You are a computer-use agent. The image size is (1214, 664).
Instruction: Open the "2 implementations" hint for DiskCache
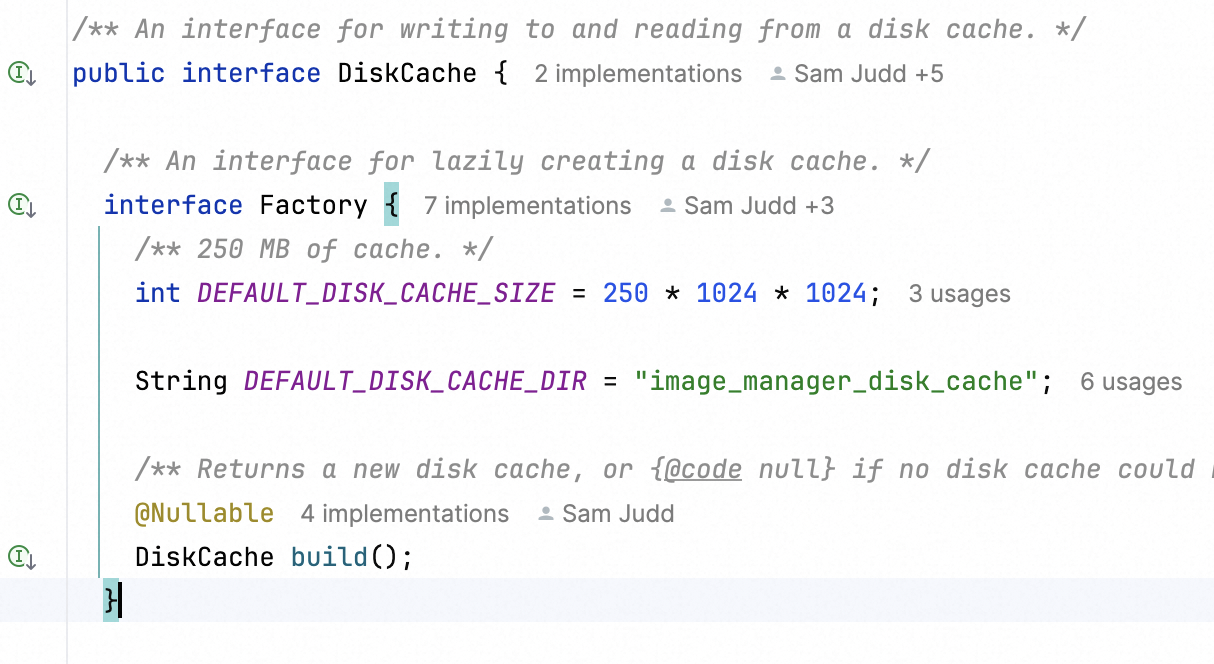point(638,74)
